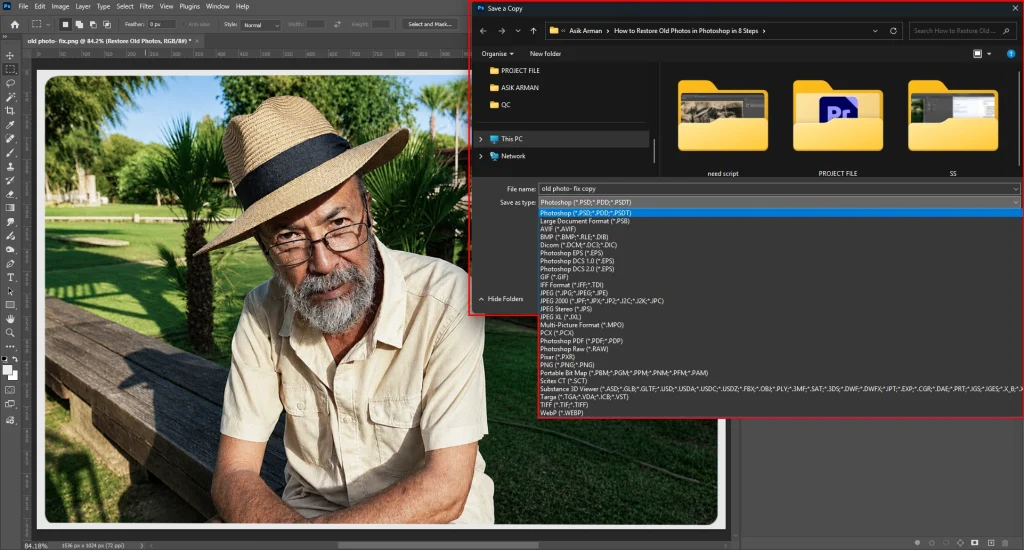1024x550 pixels.
Task: Select the Rectangle shape tool
Action: 10,305
